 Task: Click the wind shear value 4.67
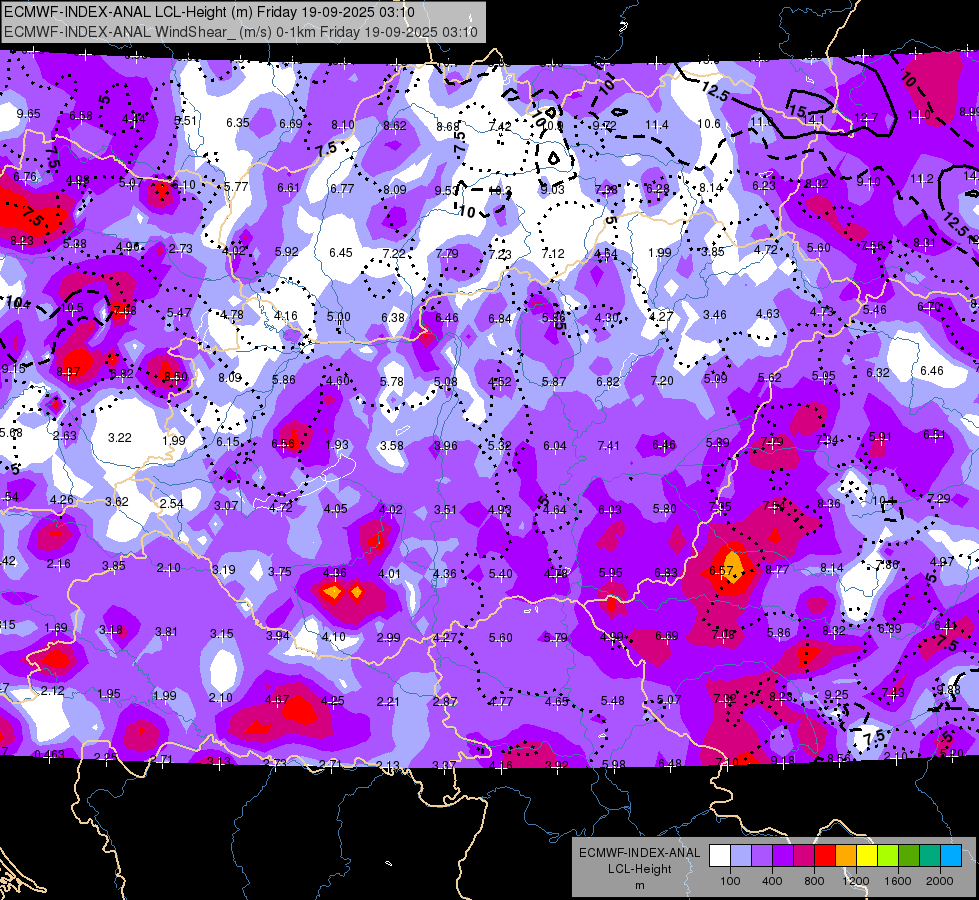pos(277,700)
